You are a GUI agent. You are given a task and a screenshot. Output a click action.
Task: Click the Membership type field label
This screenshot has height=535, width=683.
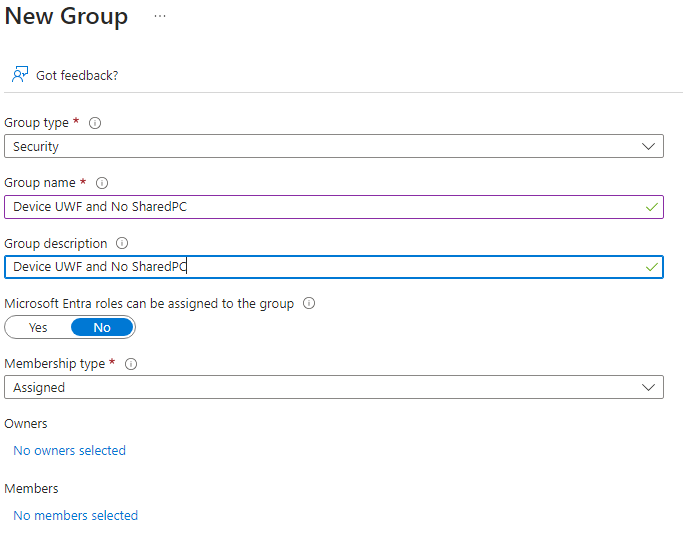click(x=55, y=363)
